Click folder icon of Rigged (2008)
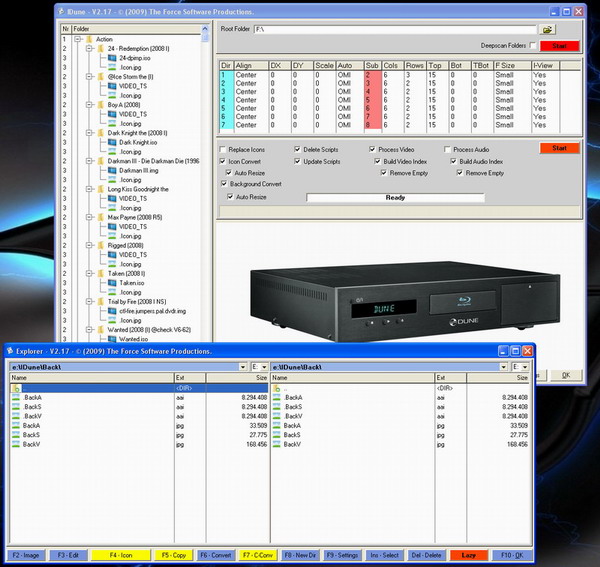Image resolution: width=600 pixels, height=567 pixels. tap(101, 245)
